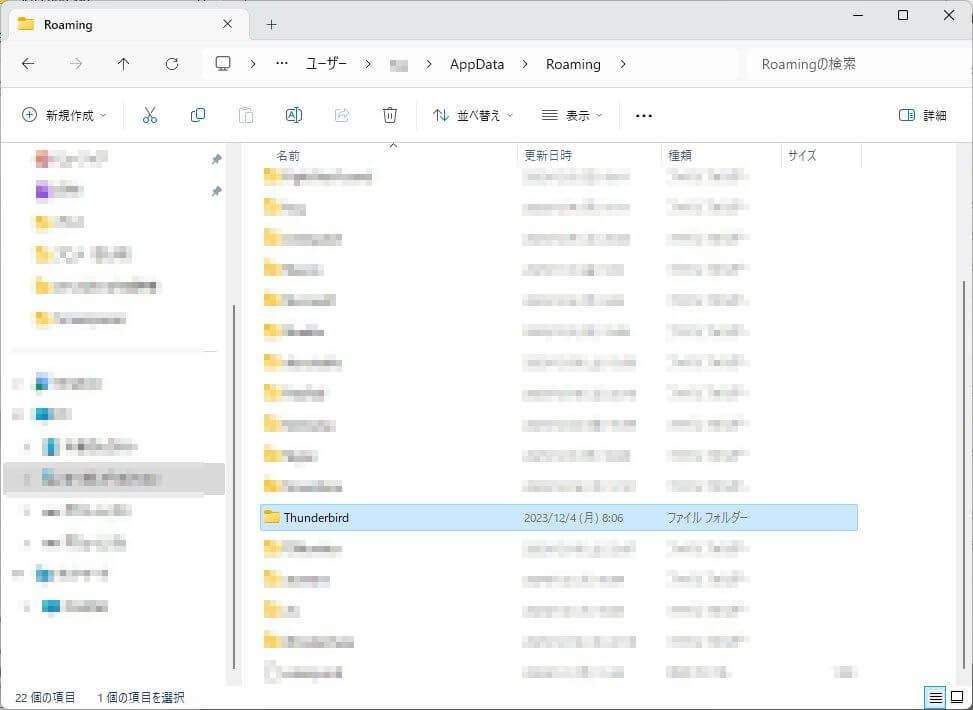Open a new tab with plus button
Screen dimensions: 973x710
[271, 24]
